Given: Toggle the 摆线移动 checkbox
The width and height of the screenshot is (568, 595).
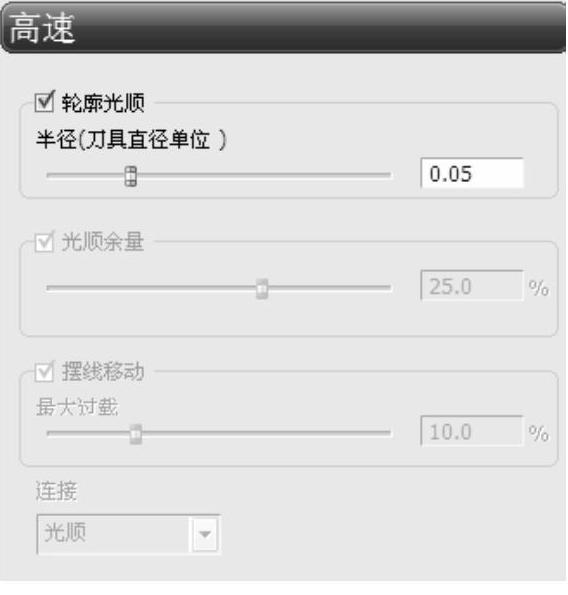Looking at the screenshot, I should pos(44,372).
